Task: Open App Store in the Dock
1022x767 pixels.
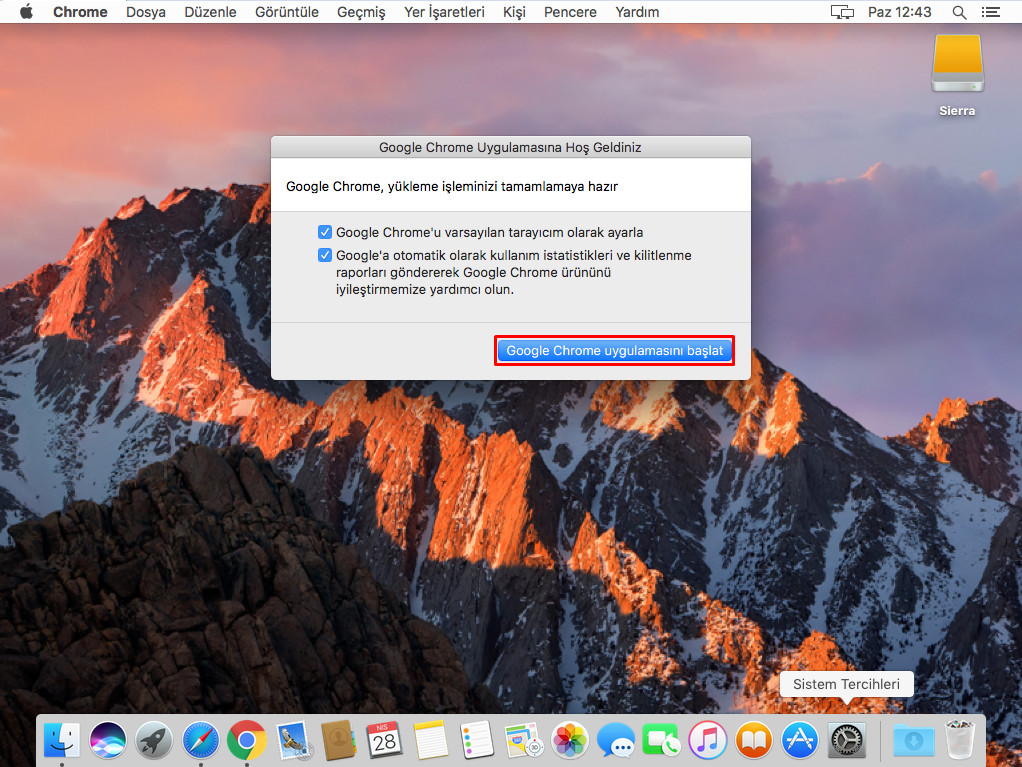Action: [800, 740]
